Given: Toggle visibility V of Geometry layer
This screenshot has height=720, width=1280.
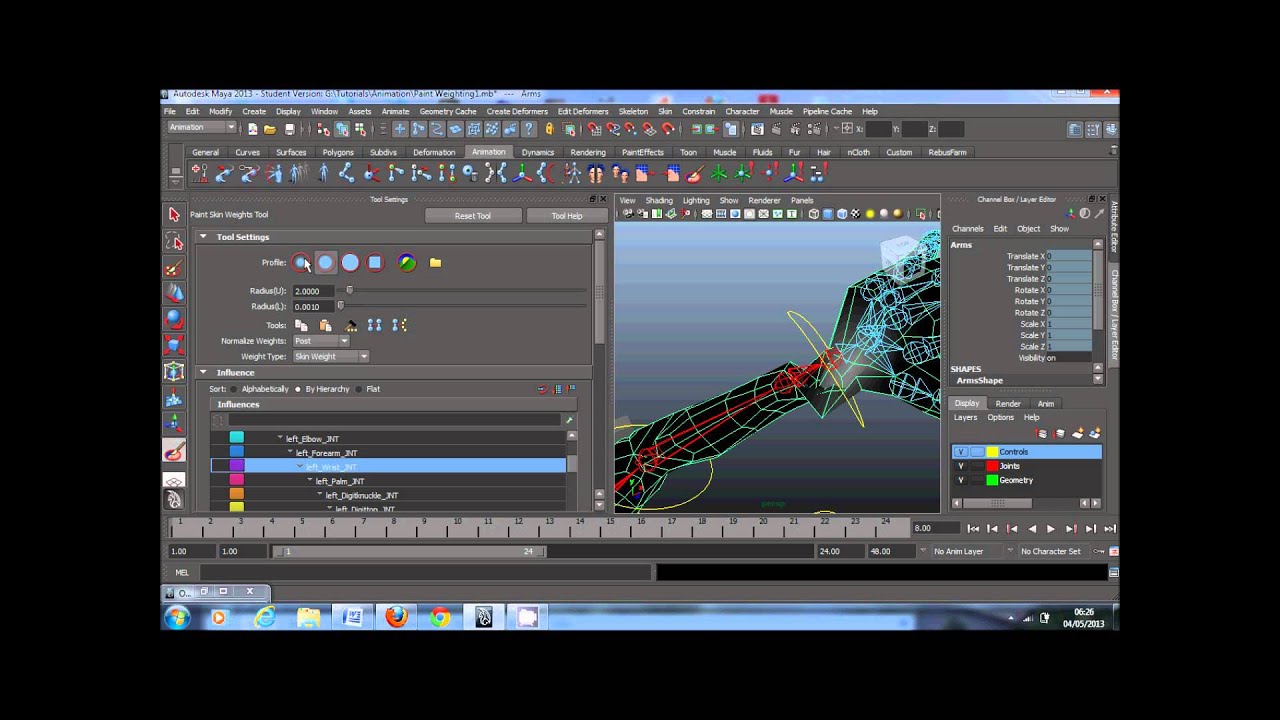Looking at the screenshot, I should tap(961, 480).
